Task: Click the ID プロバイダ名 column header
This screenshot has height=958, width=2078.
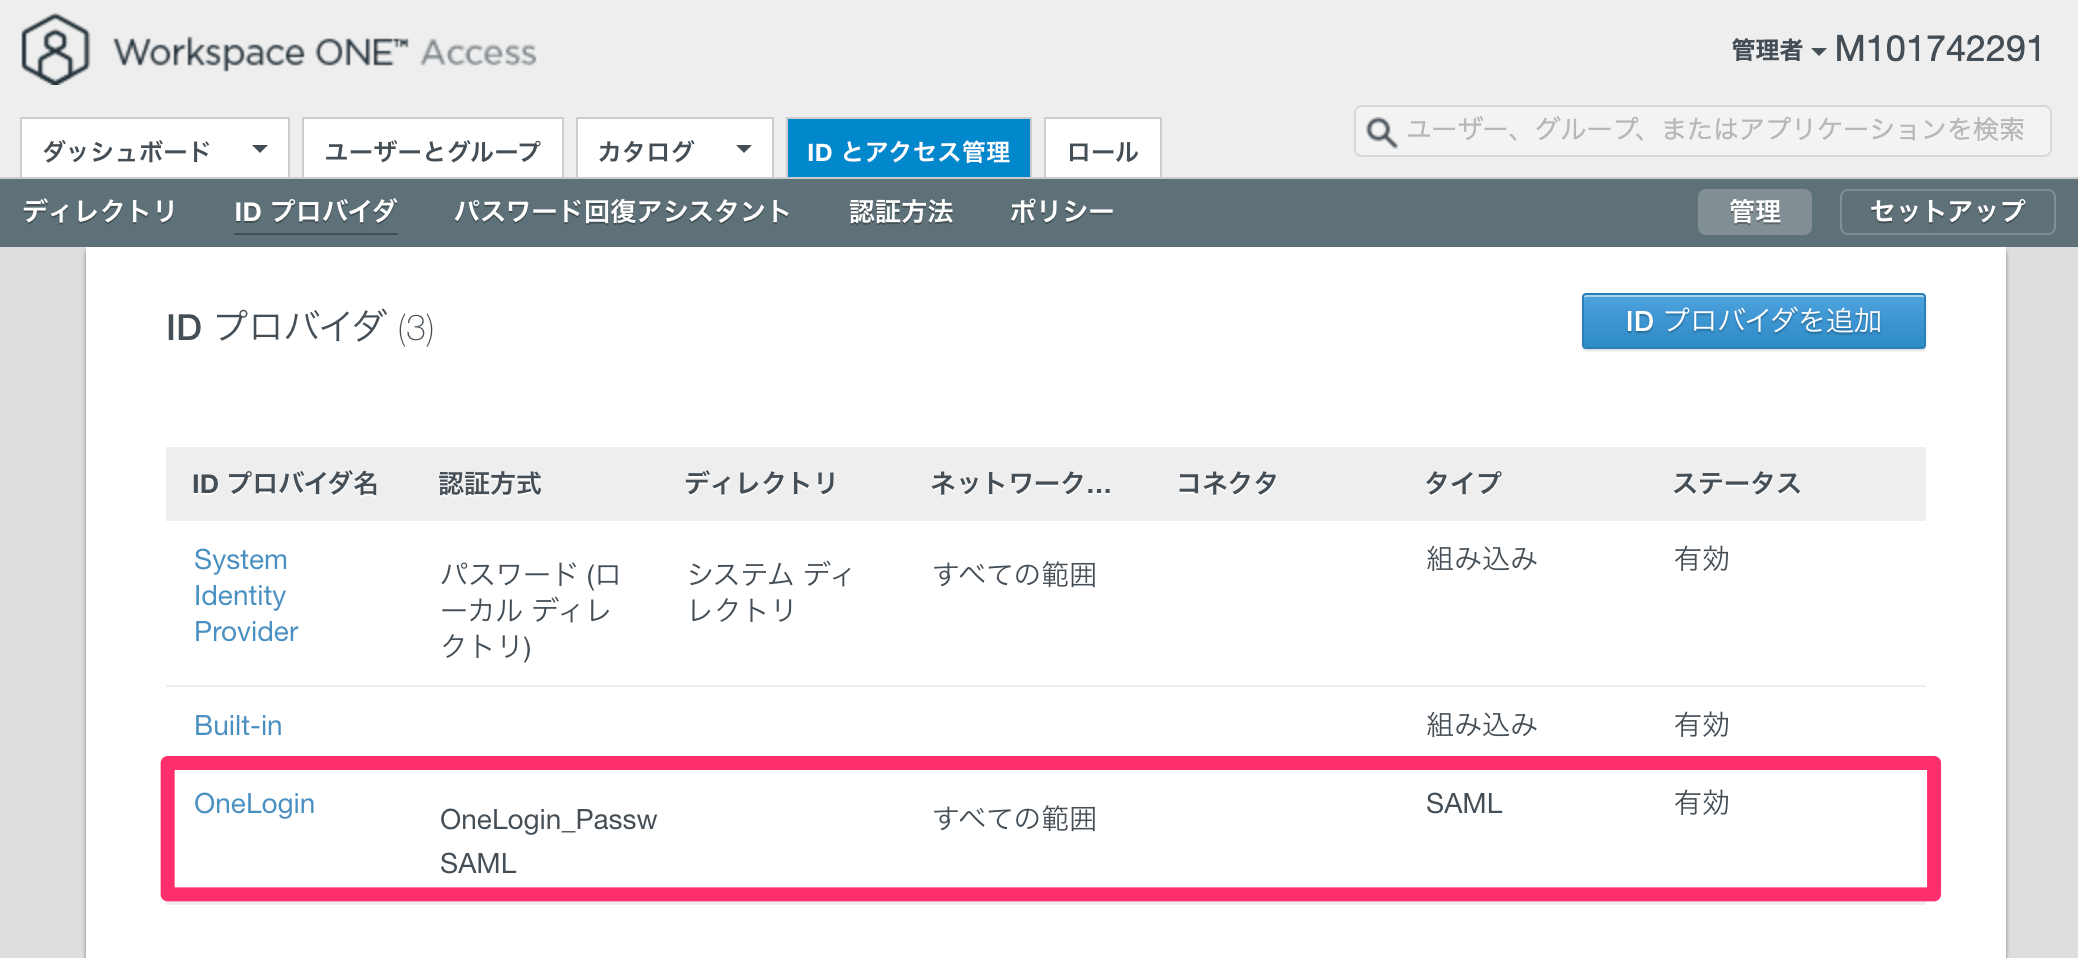Action: pos(285,483)
